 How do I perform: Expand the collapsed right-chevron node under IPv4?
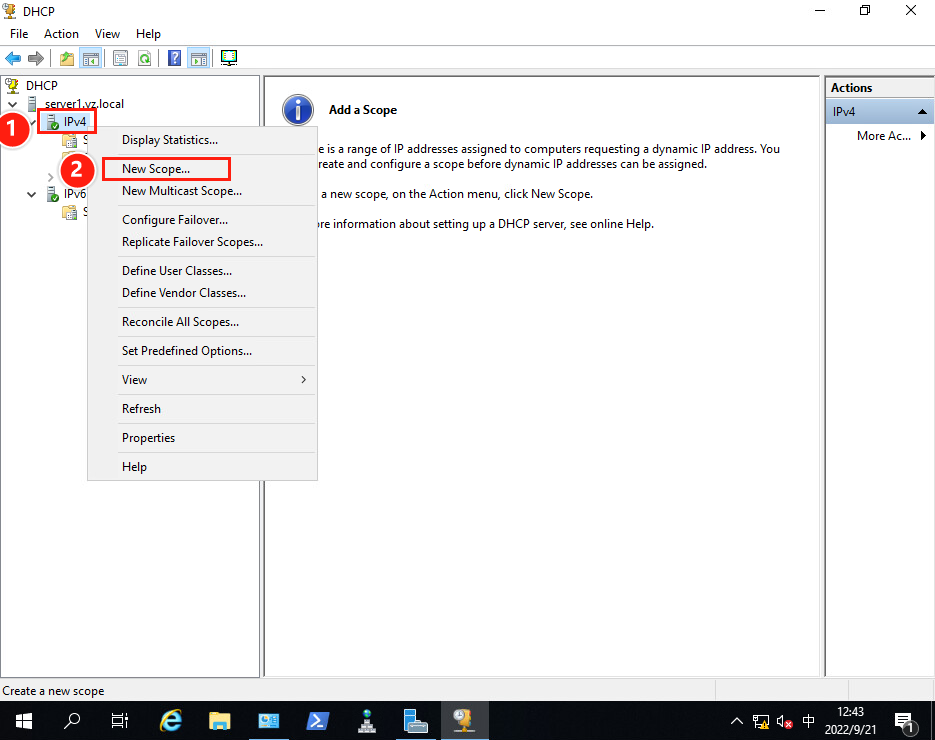[50, 177]
